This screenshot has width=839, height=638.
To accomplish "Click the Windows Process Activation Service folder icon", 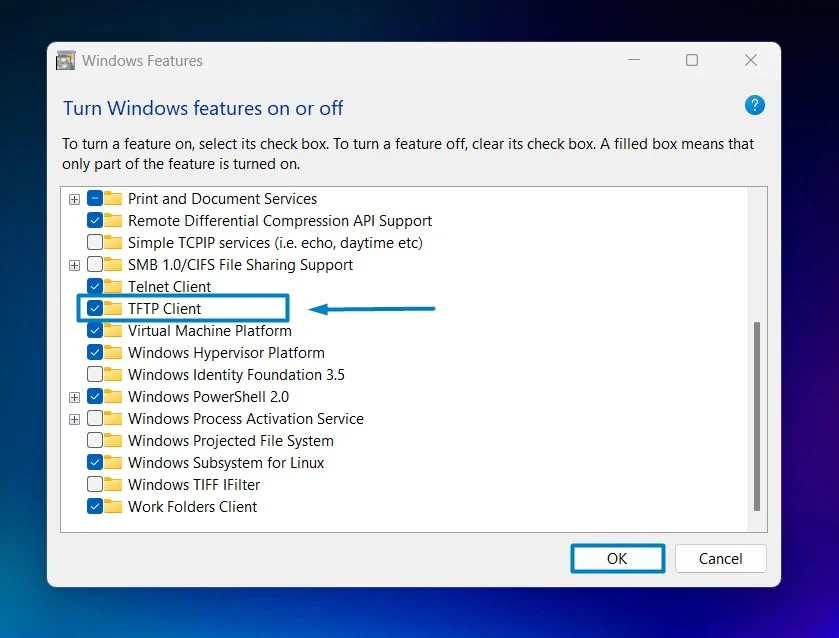I will 113,419.
